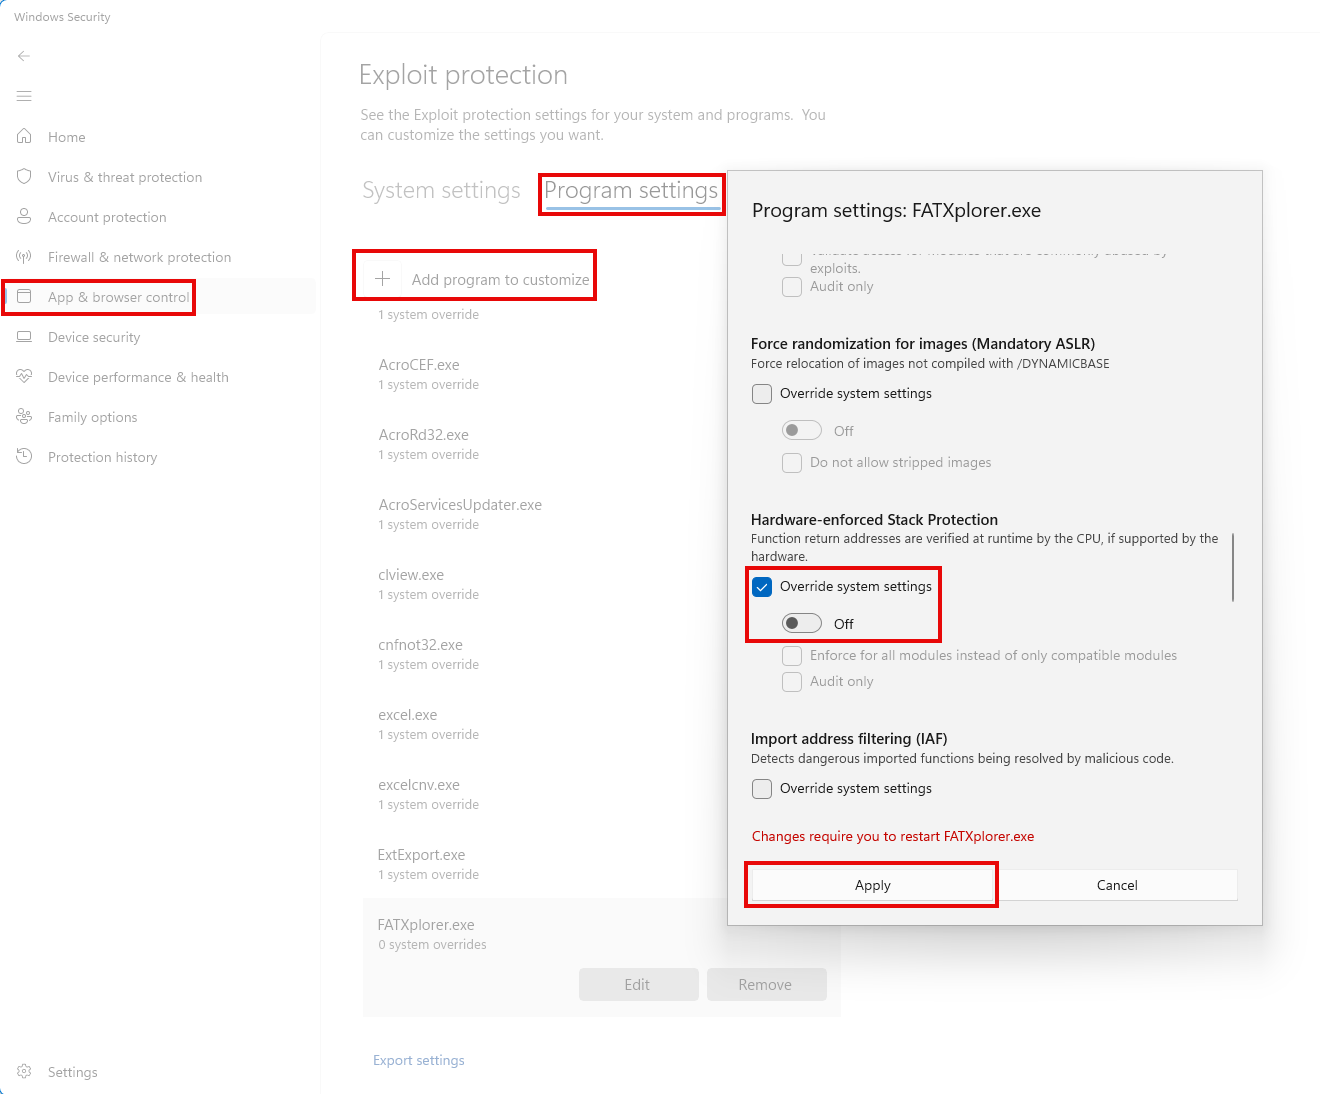Open the Export settings link
The image size is (1320, 1094).
[x=419, y=1060]
